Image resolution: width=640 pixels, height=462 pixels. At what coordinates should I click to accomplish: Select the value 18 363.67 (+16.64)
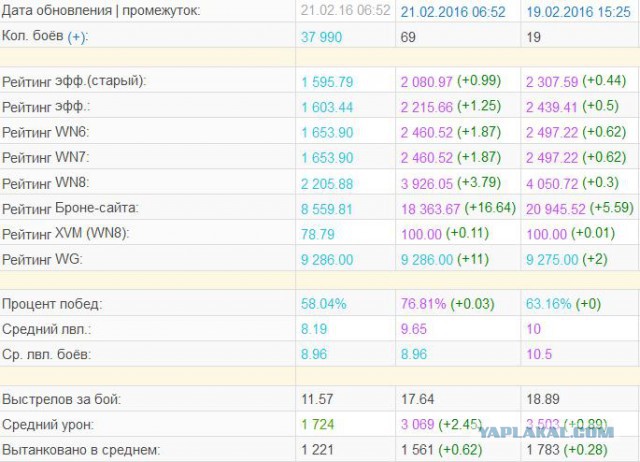pos(458,209)
